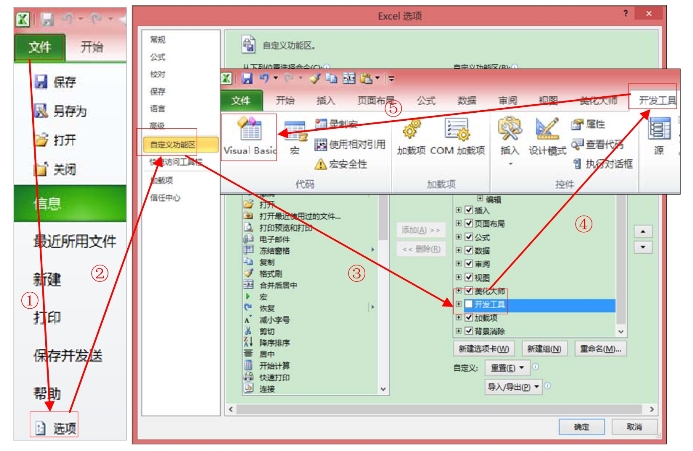693x451 pixels.
Task: Expand the 页面布局 tree node
Action: tap(459, 223)
